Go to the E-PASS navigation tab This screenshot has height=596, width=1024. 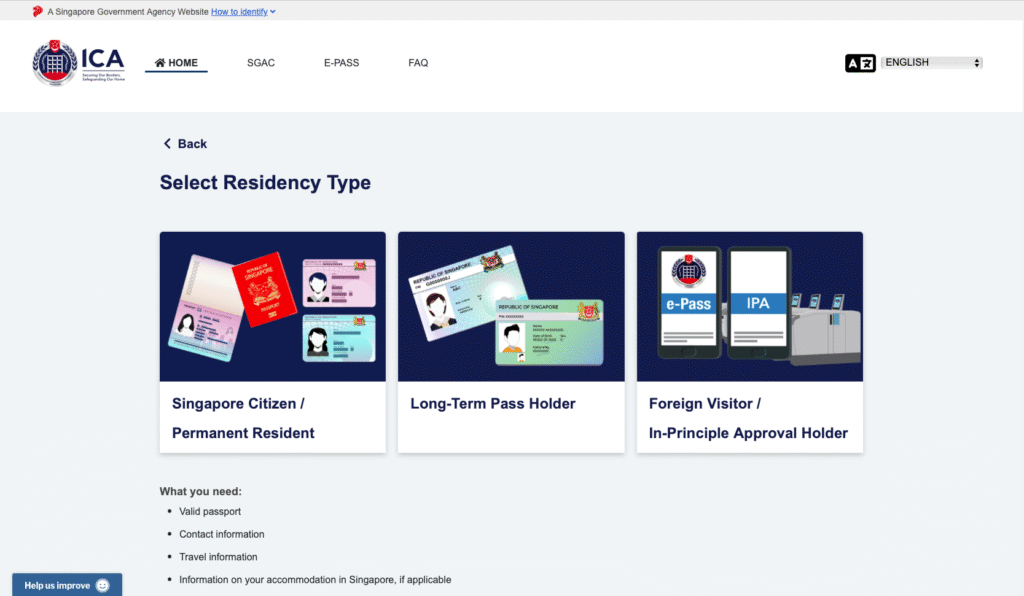341,63
